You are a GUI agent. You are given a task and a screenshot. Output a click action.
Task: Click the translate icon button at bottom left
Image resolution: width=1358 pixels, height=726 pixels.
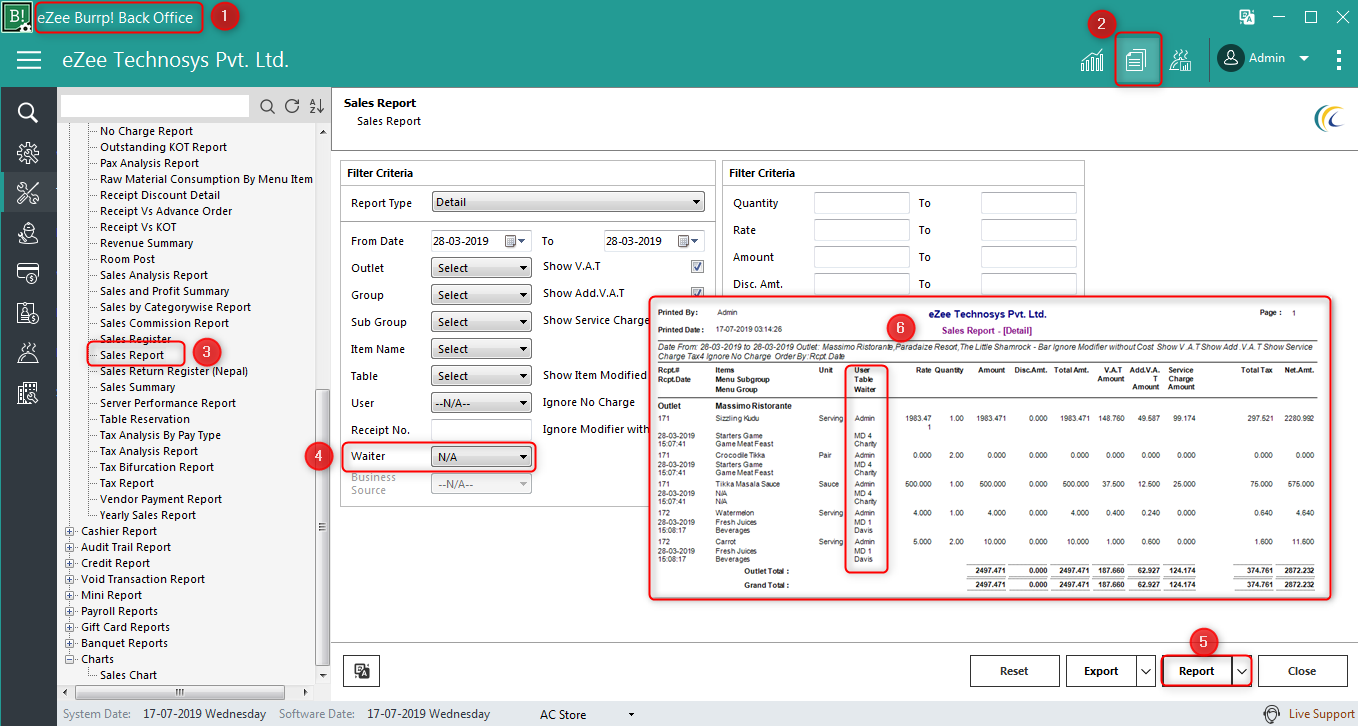tap(362, 671)
